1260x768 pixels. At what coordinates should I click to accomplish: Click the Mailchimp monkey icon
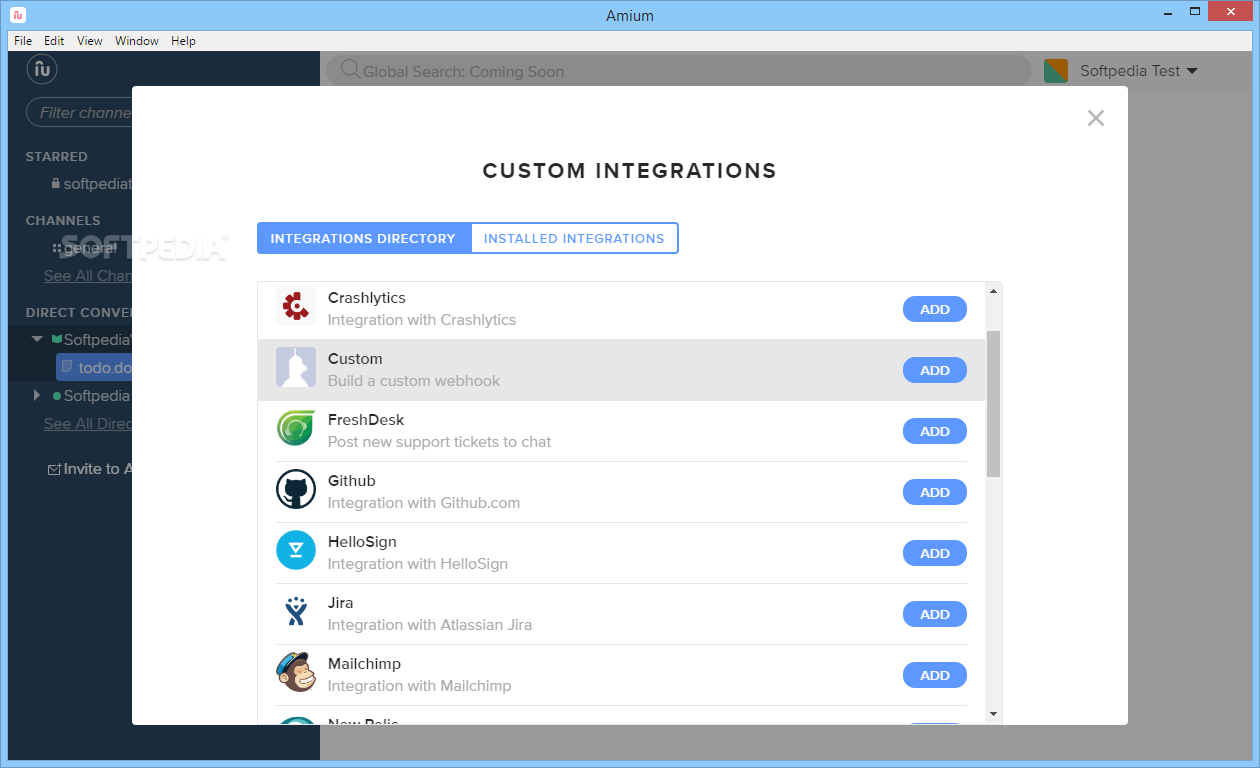pos(296,672)
